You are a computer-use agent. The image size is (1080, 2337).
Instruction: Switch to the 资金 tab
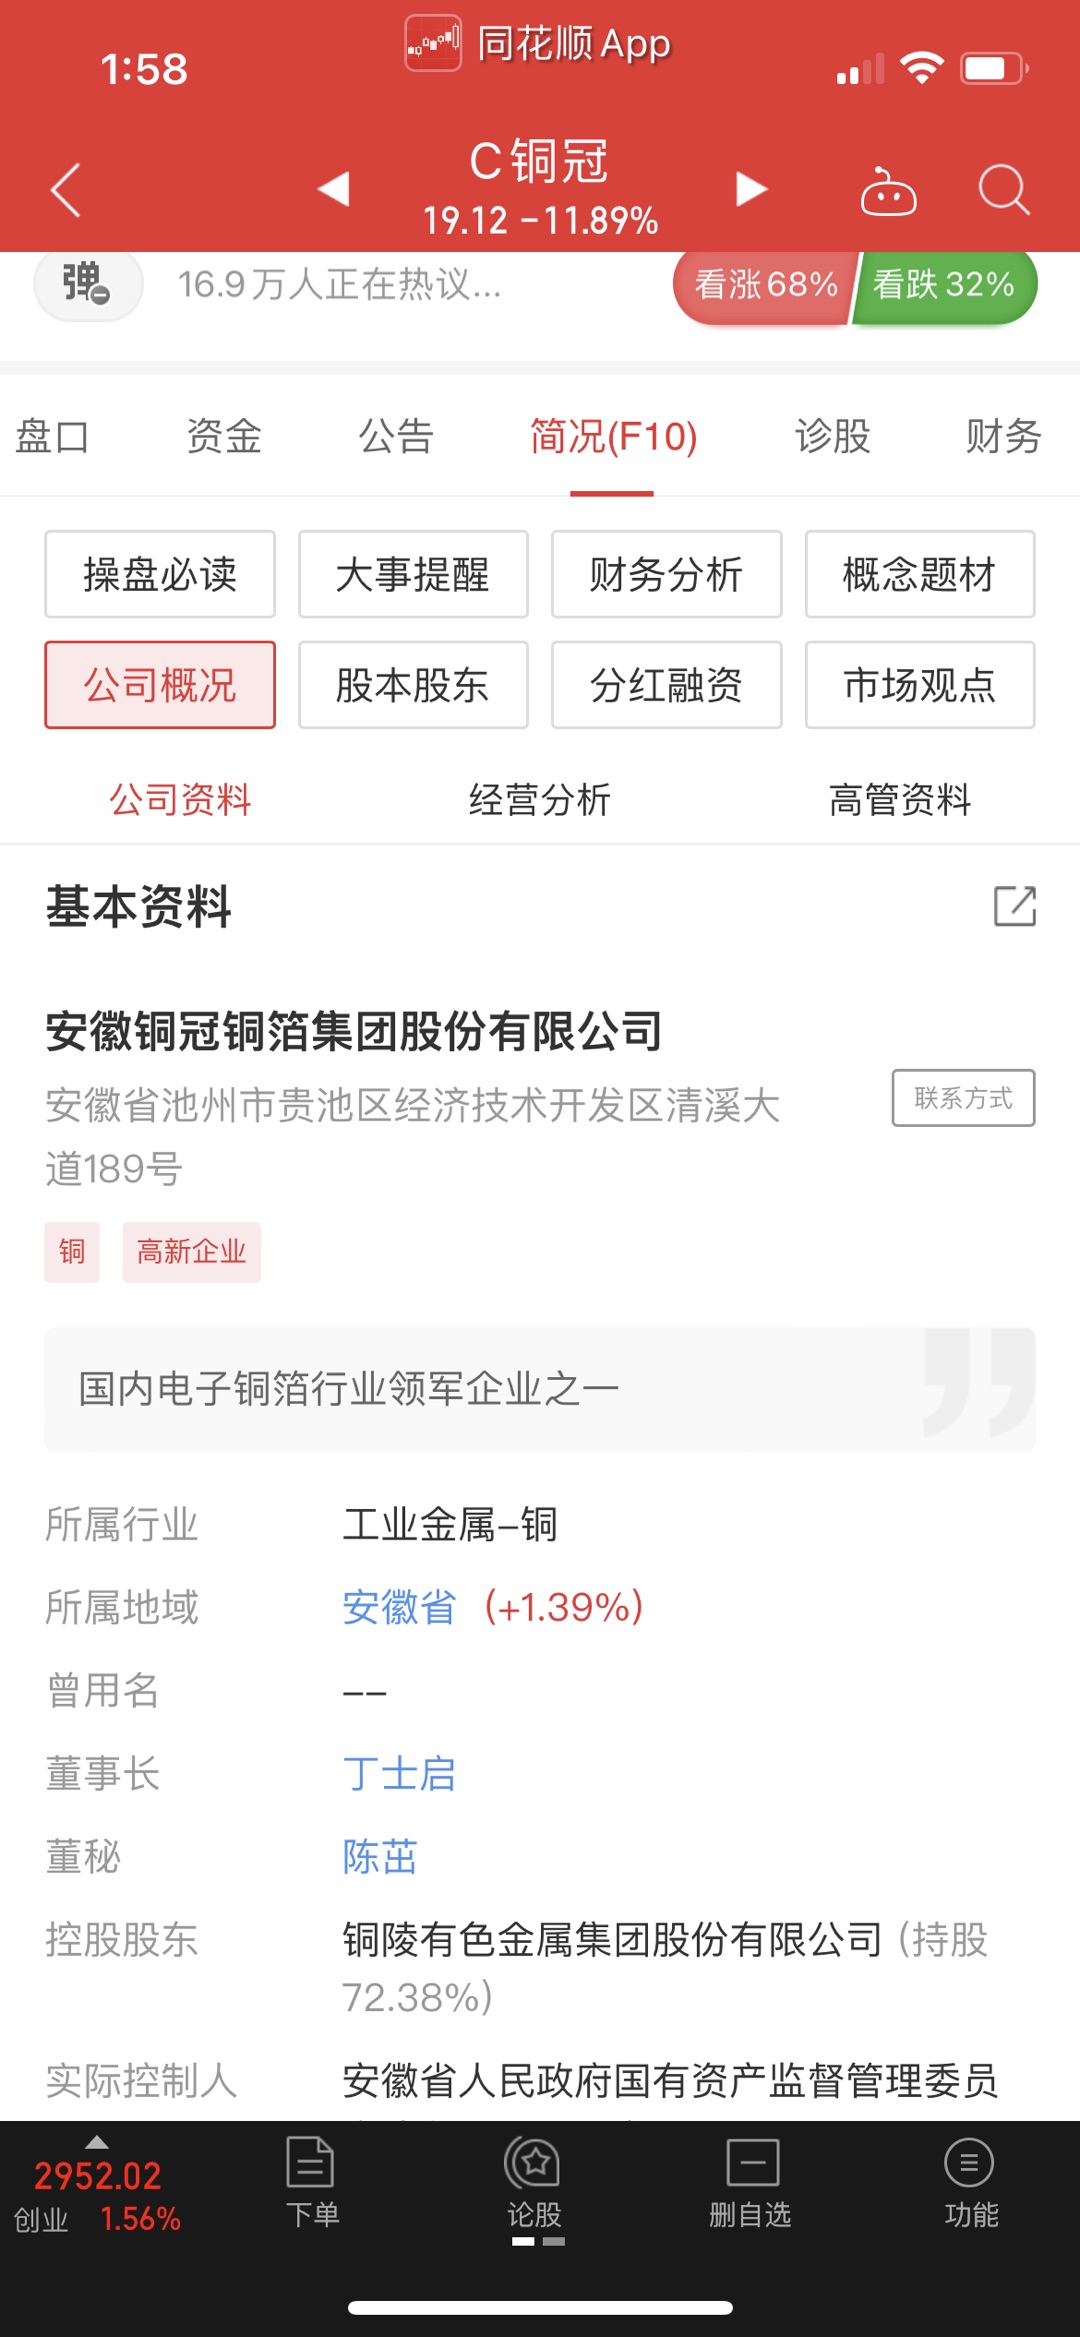click(x=224, y=436)
